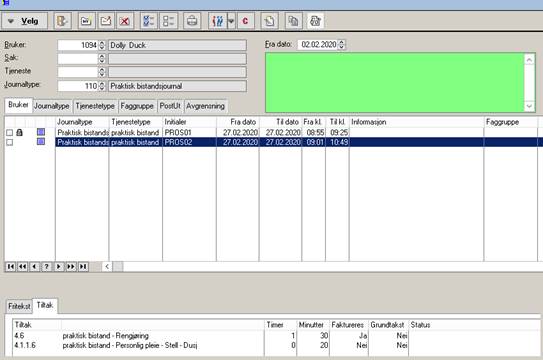
Task: Click the Informasjon column header
Action: tap(416, 122)
